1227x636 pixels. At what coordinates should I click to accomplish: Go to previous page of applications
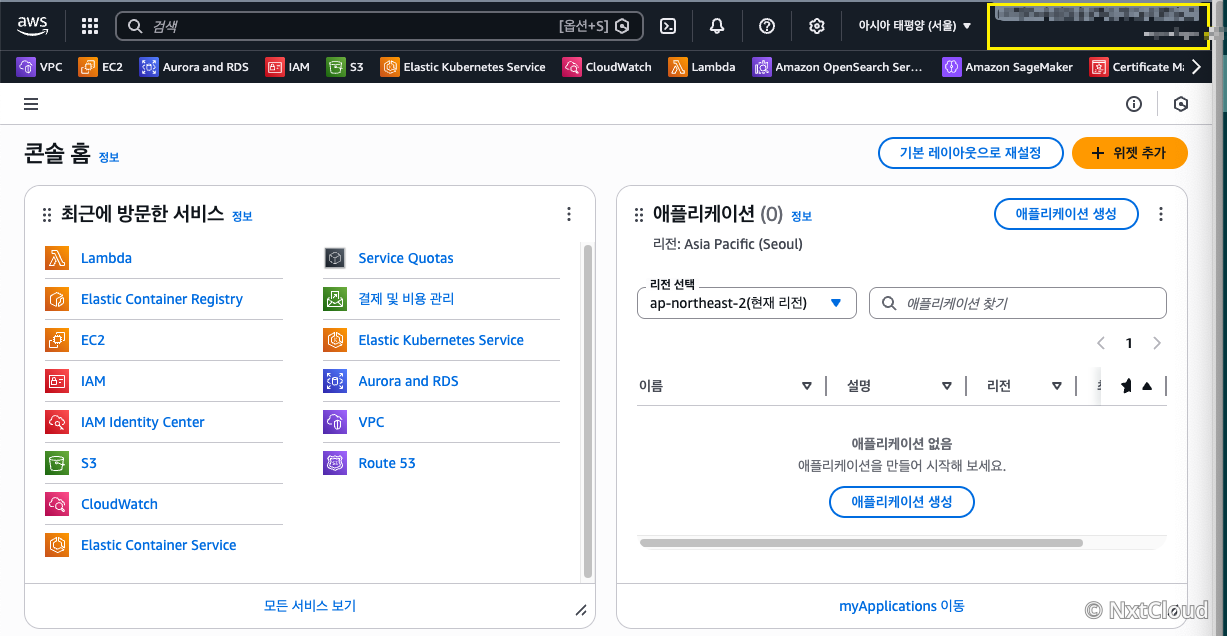coord(1101,343)
